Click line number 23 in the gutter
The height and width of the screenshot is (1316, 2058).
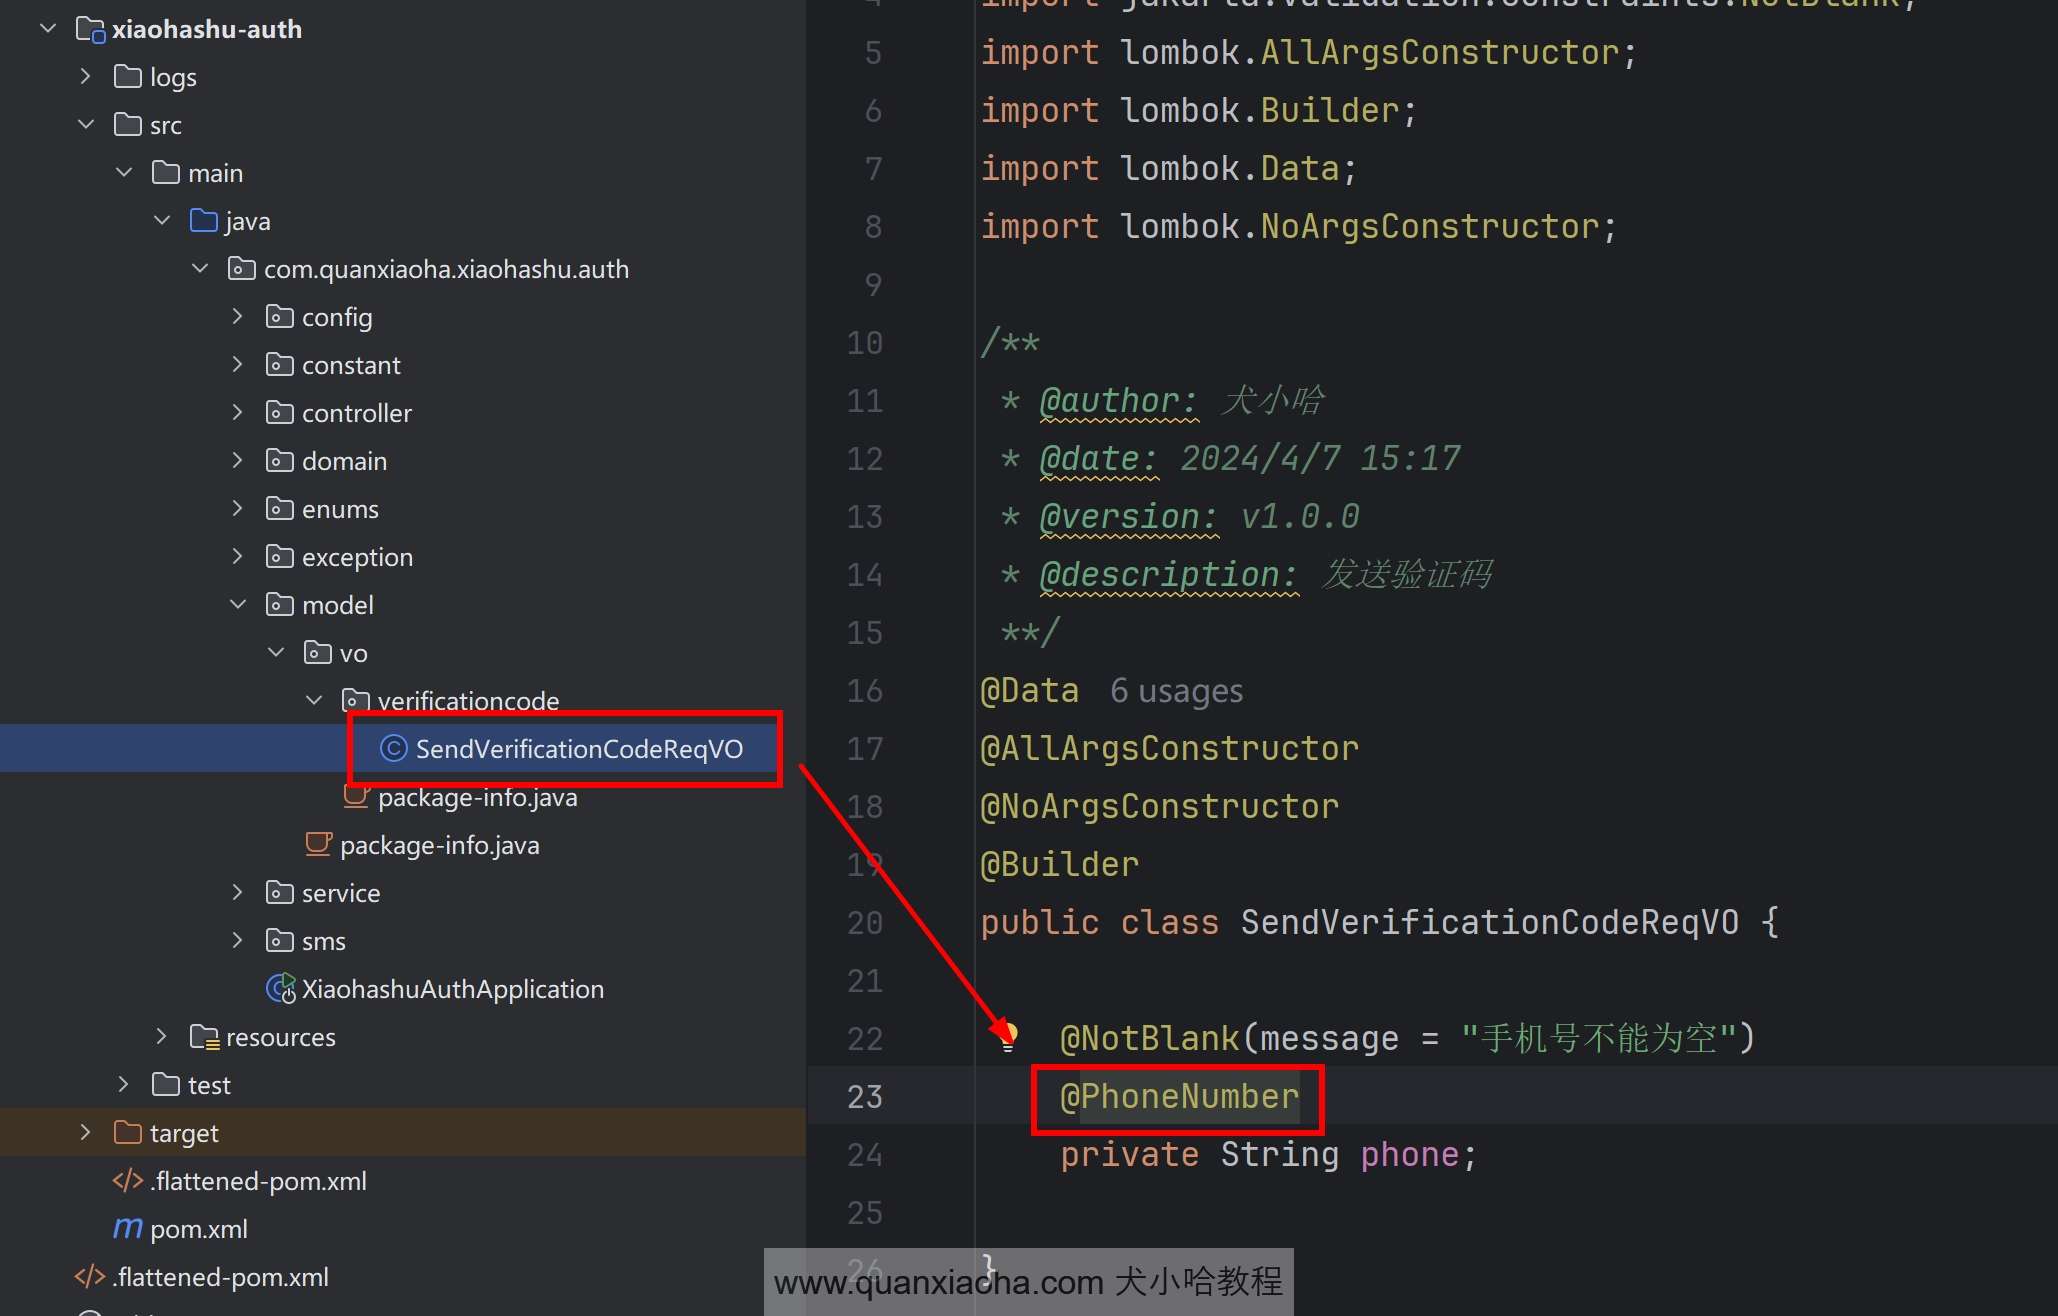click(x=864, y=1097)
